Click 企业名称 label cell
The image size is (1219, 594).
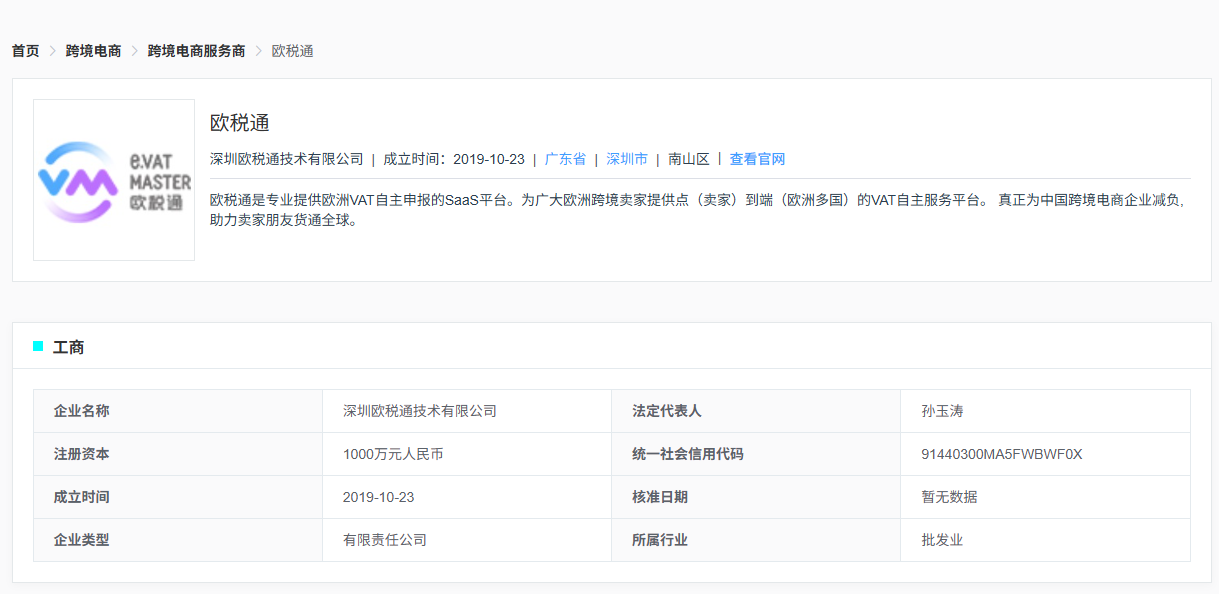(x=178, y=411)
